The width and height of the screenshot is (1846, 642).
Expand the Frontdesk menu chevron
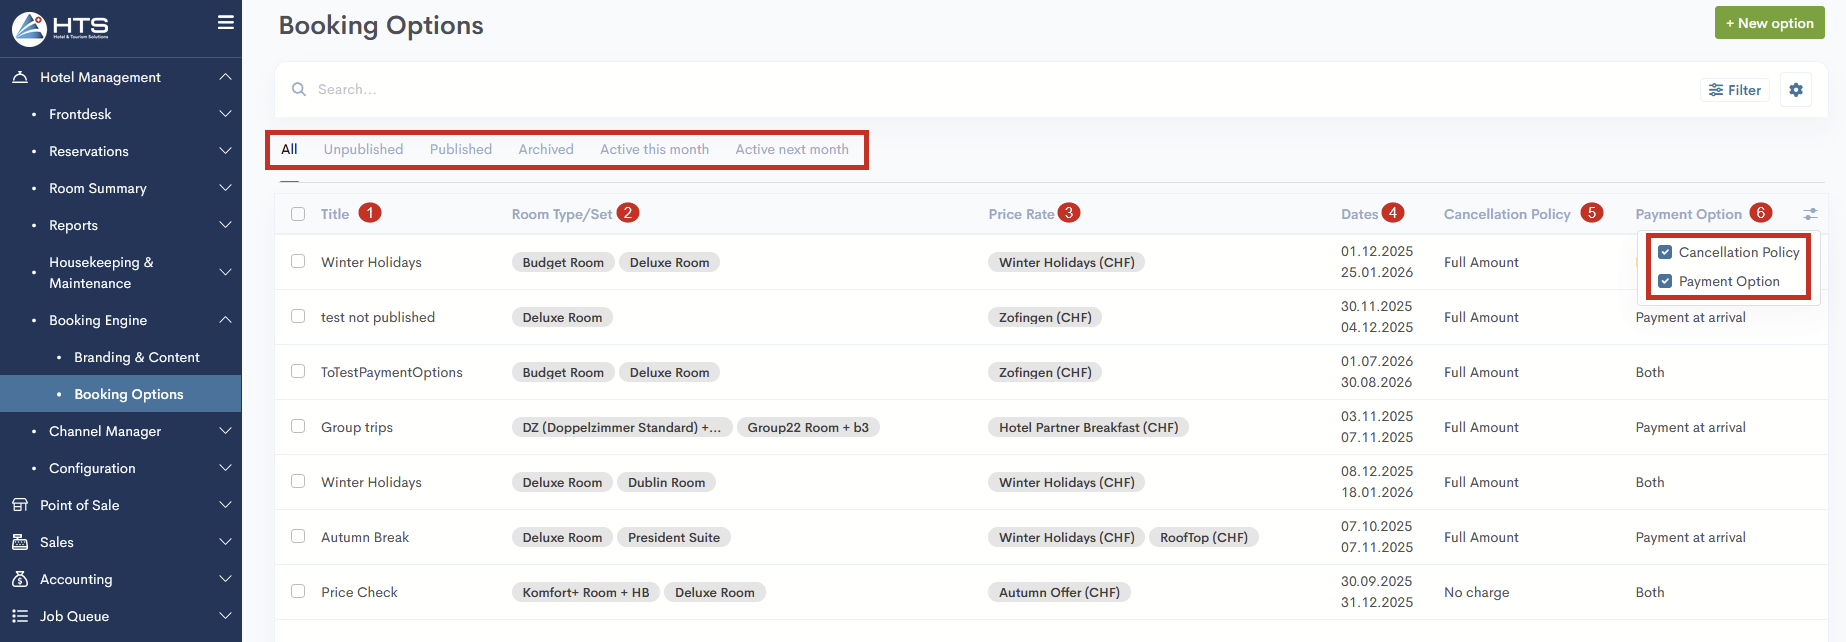pyautogui.click(x=225, y=114)
